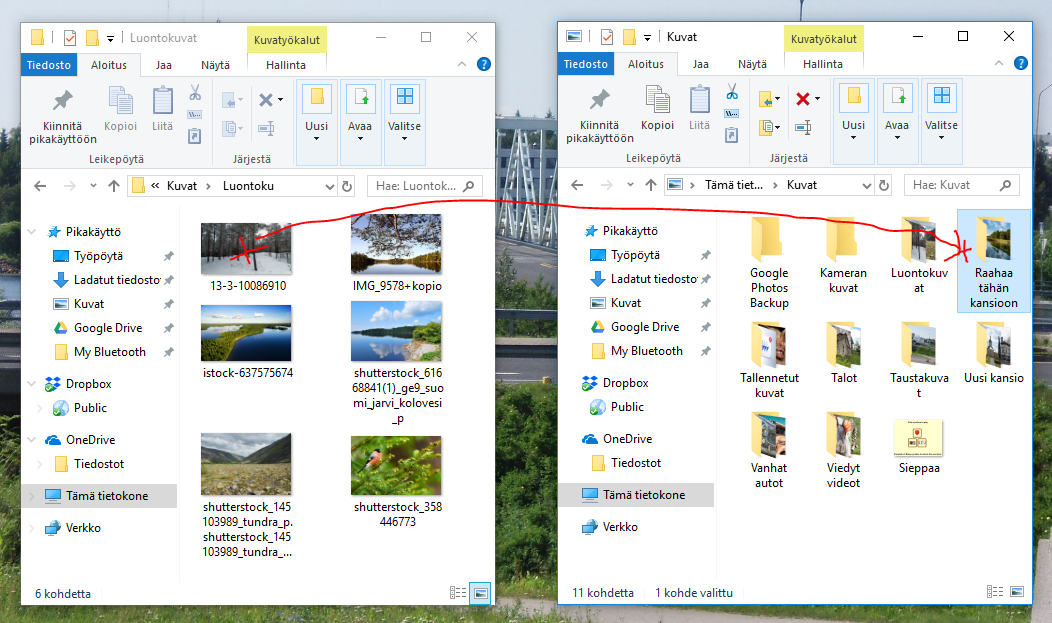
Task: Click Liitä paste icon in Kuvat window
Action: coord(699,99)
